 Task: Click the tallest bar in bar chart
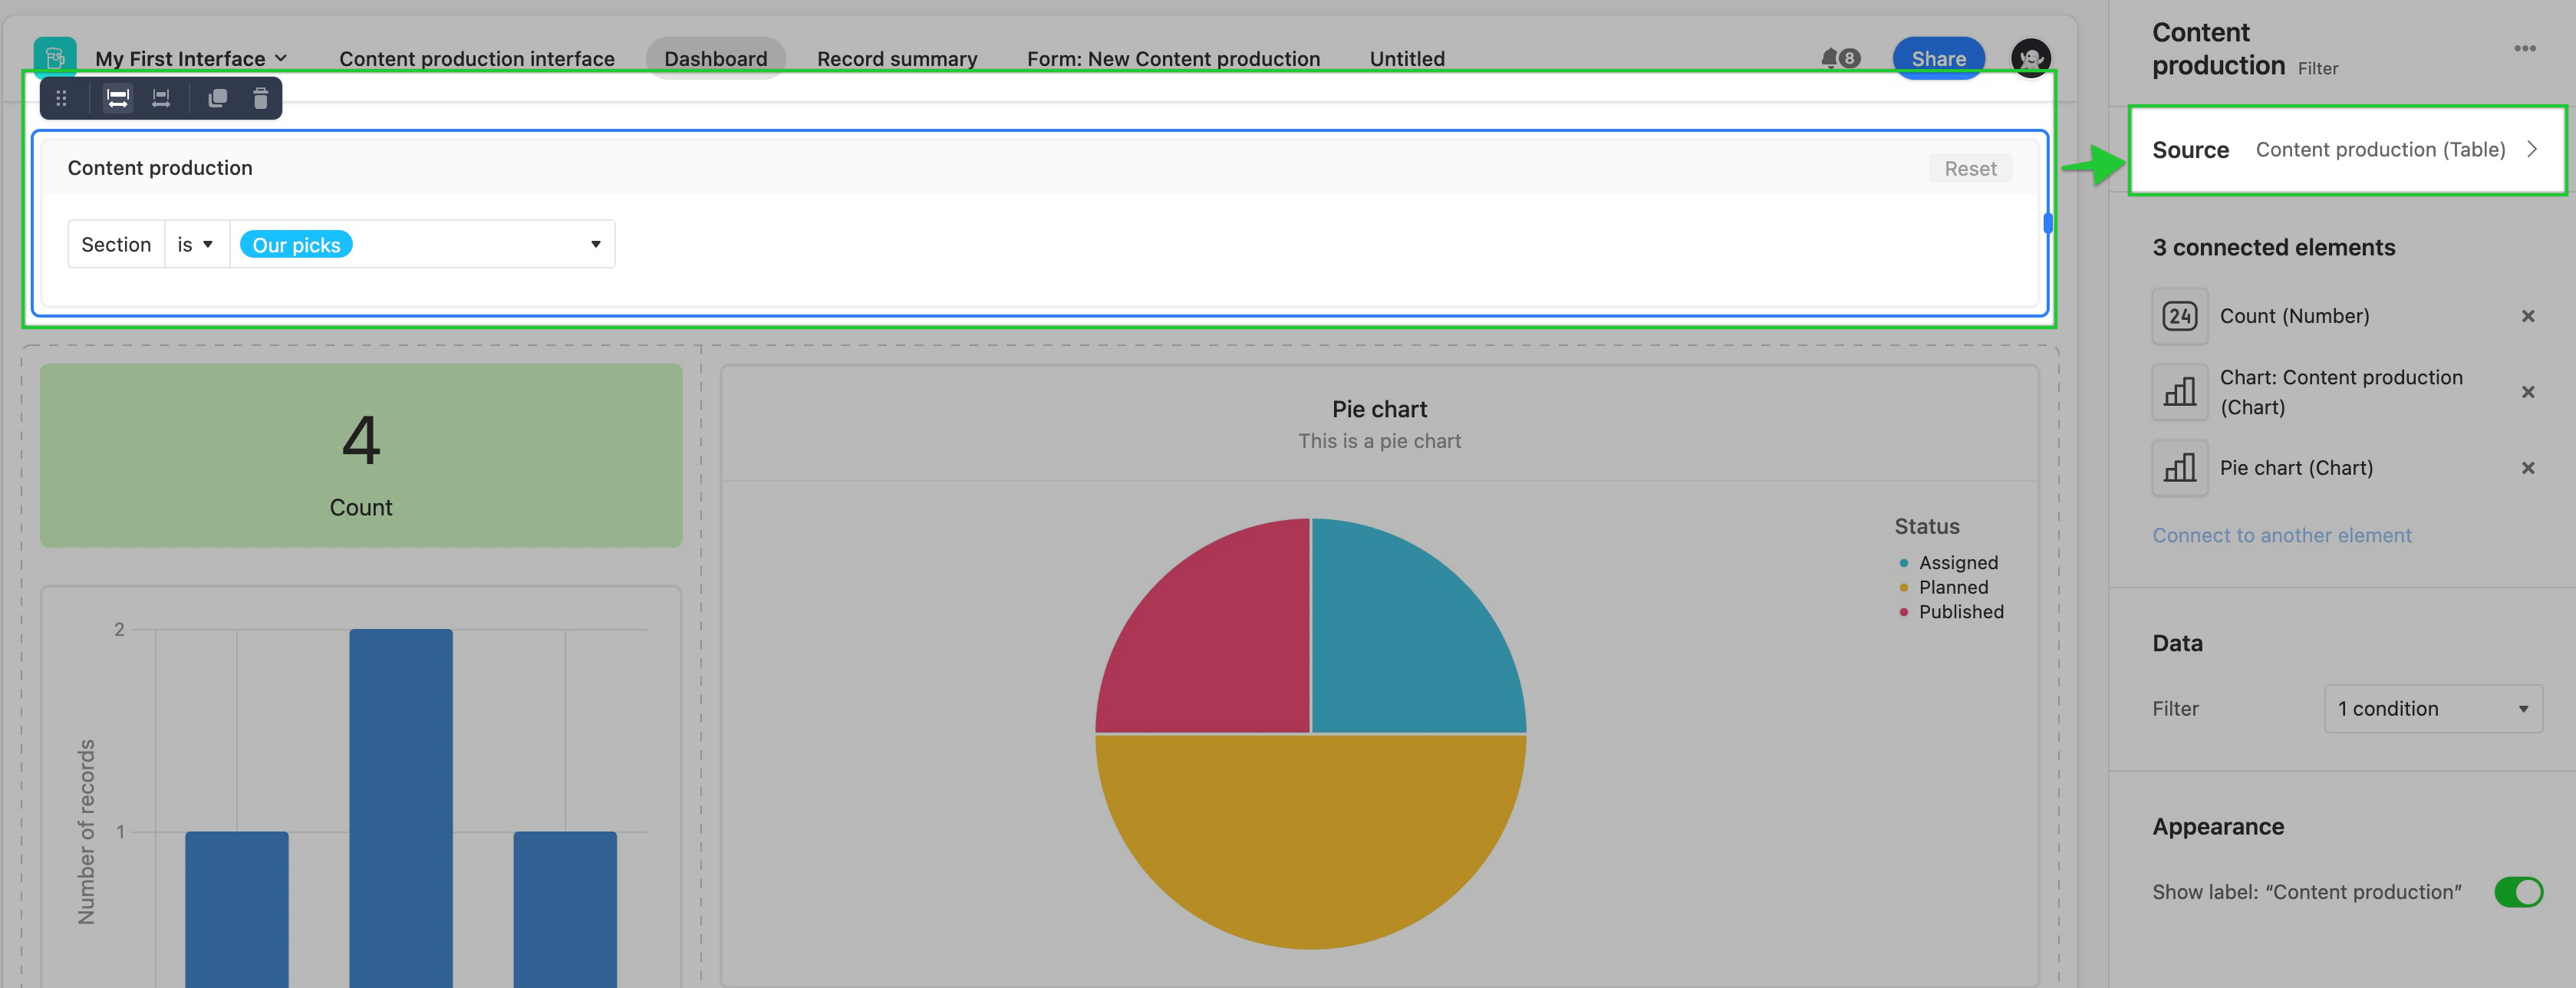[401, 808]
